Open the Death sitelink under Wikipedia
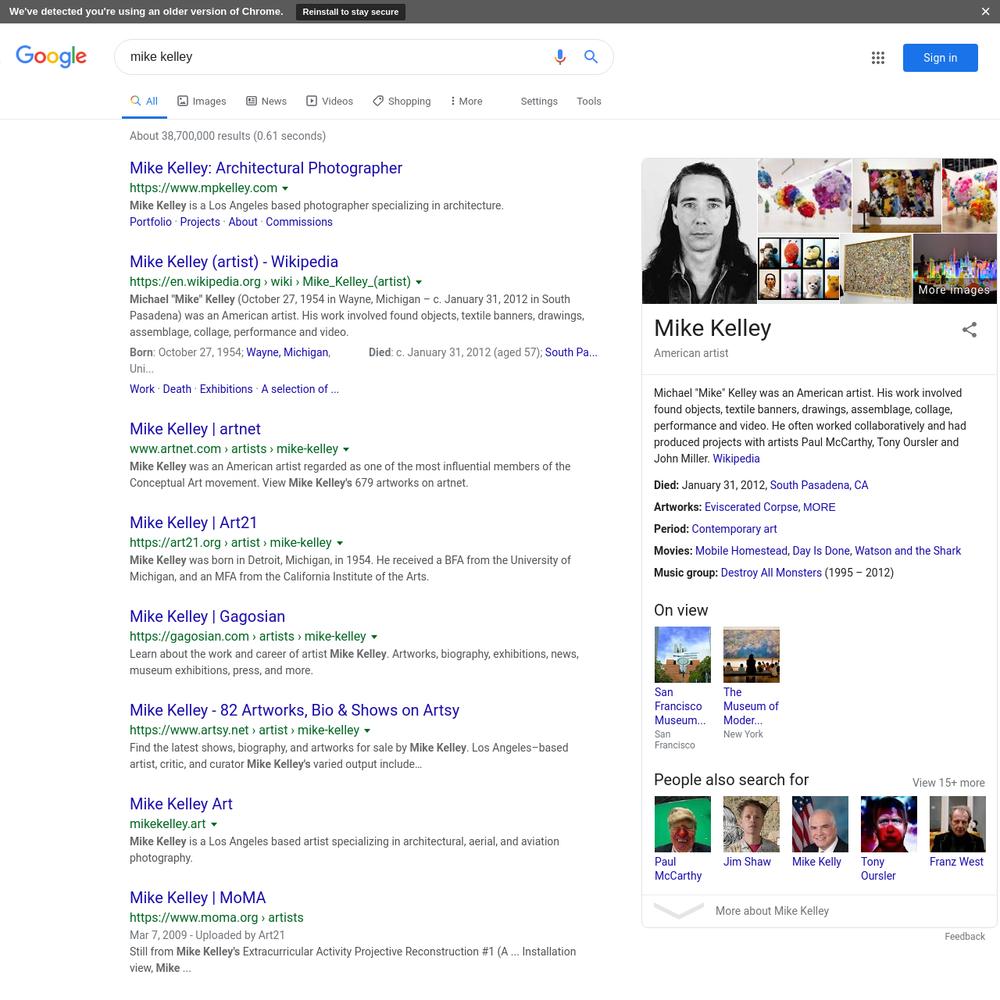 coord(177,389)
